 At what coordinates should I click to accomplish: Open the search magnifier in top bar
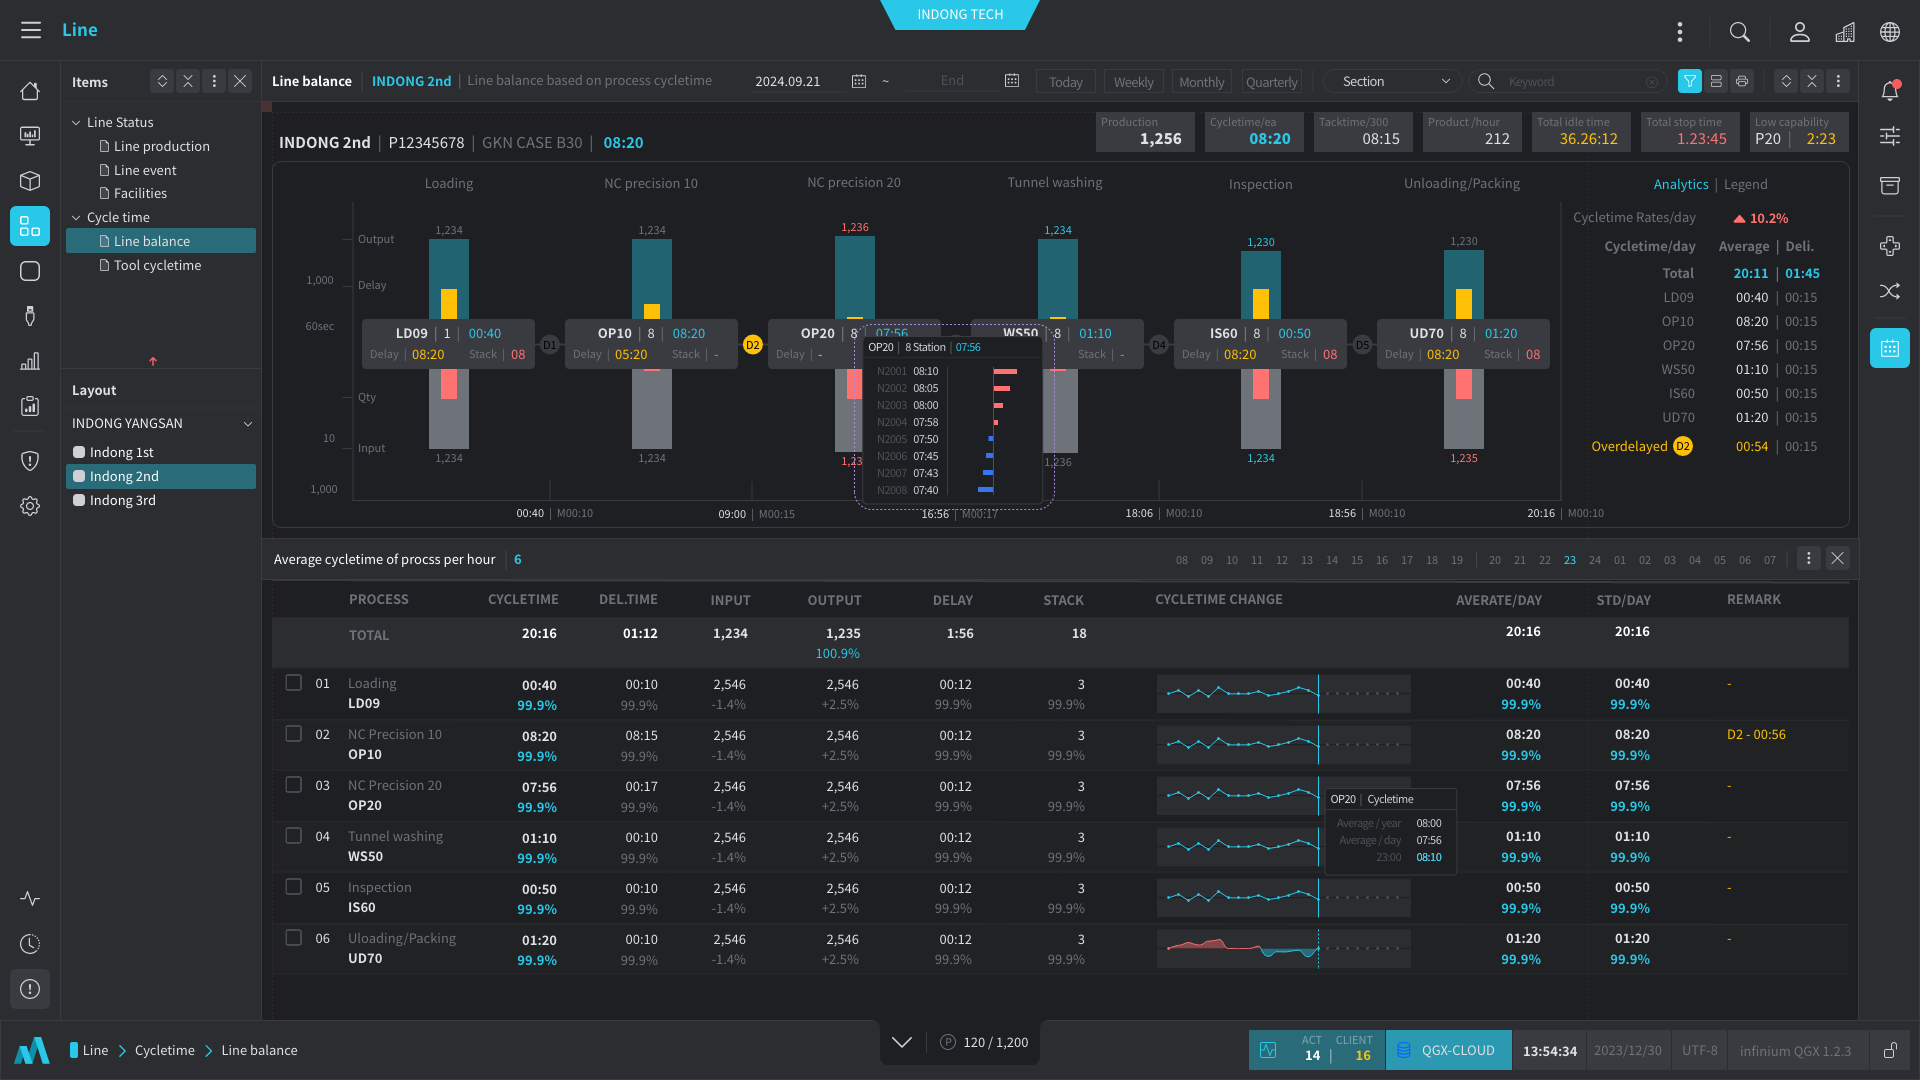(1740, 32)
